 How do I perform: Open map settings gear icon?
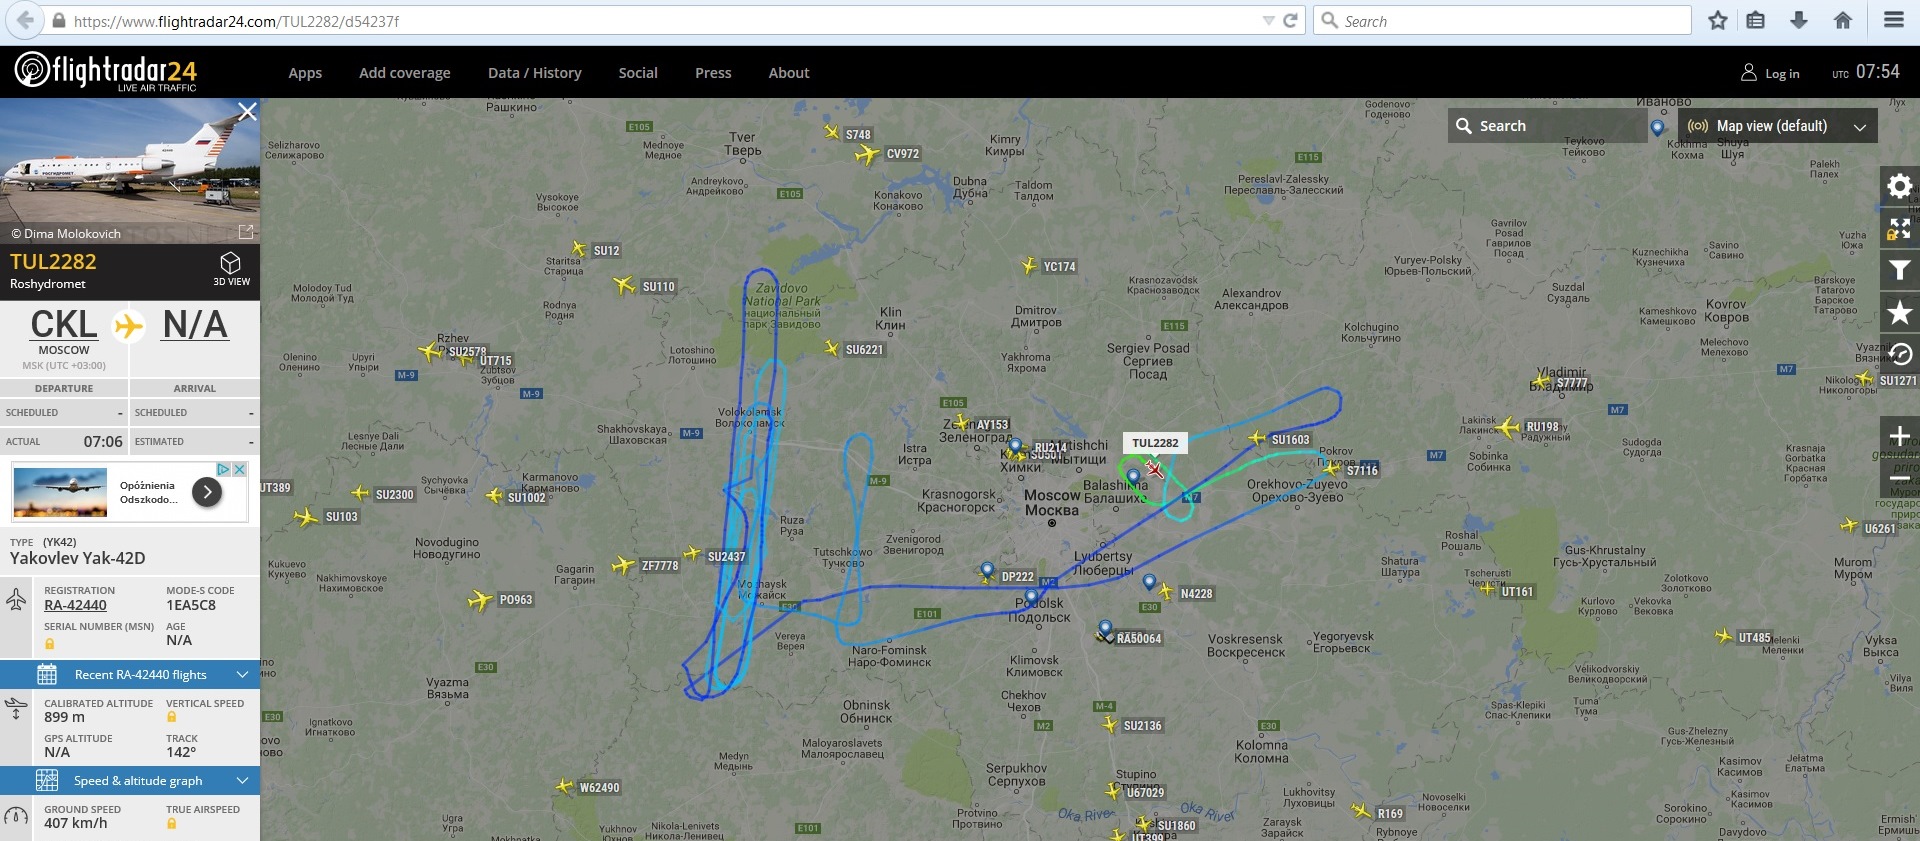(x=1899, y=186)
